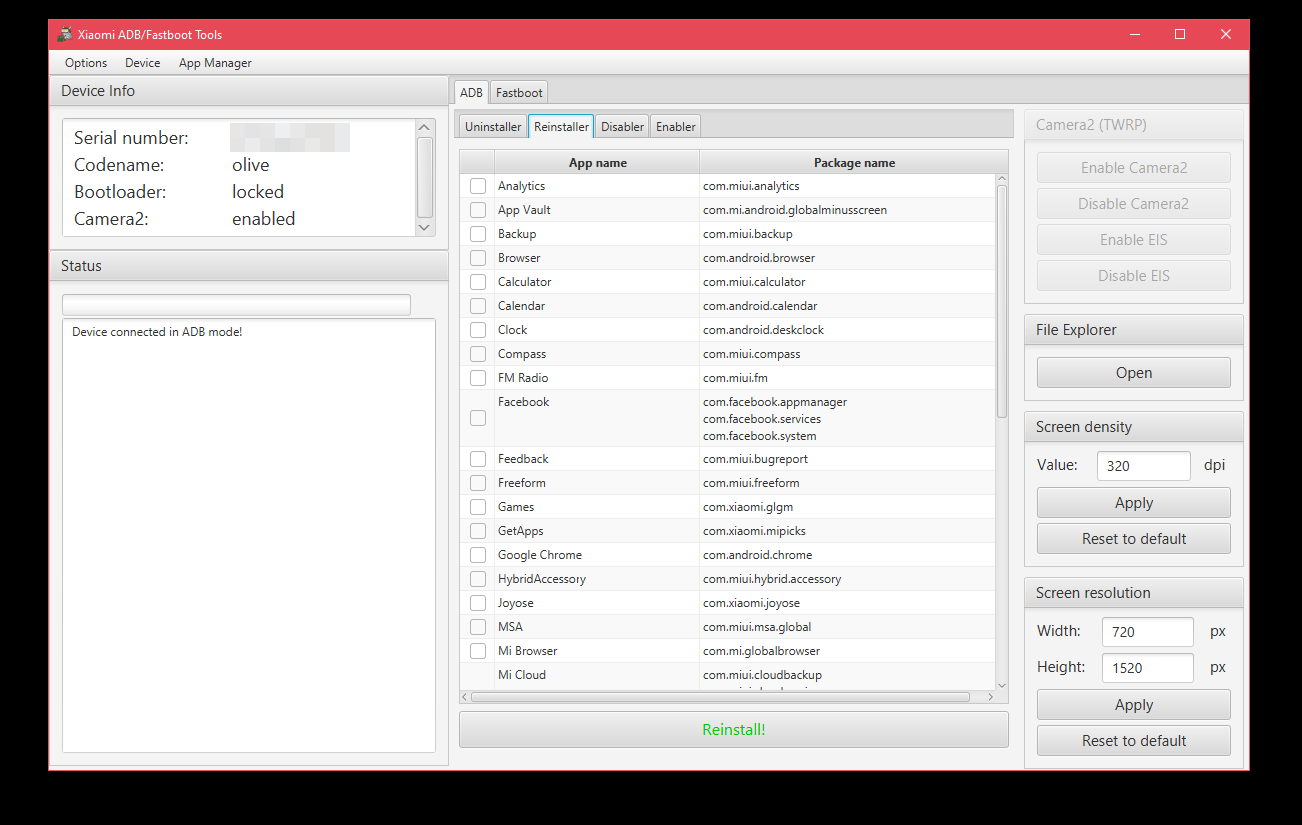
Task: Open the Device menu
Action: tap(143, 63)
